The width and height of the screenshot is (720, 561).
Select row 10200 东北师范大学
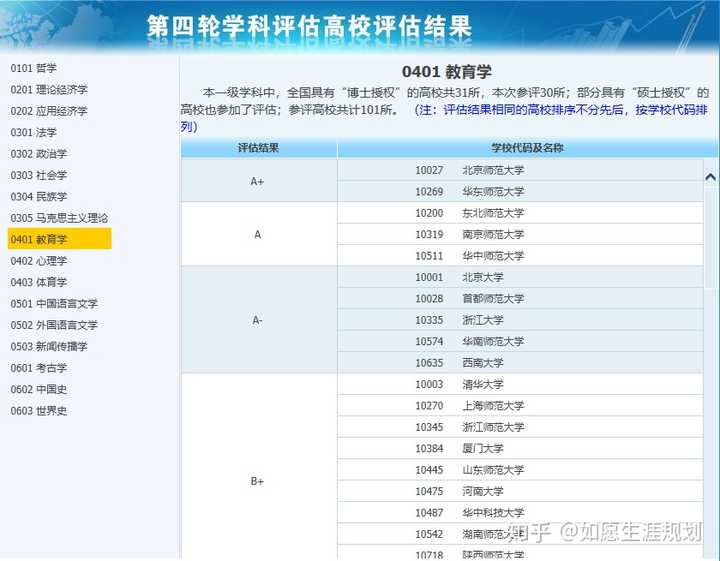tap(520, 213)
